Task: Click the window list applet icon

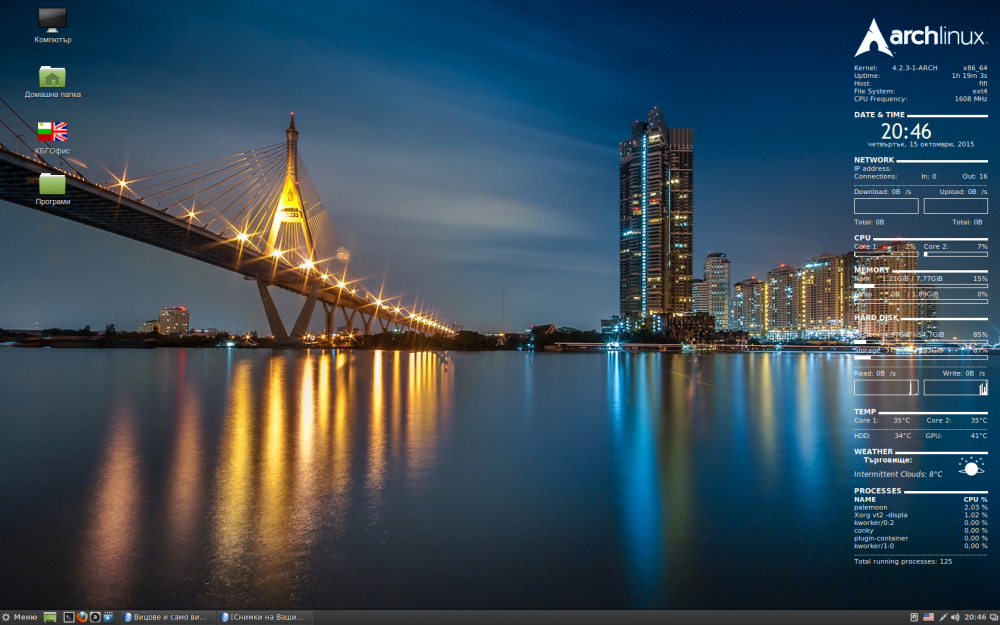Action: [994, 617]
